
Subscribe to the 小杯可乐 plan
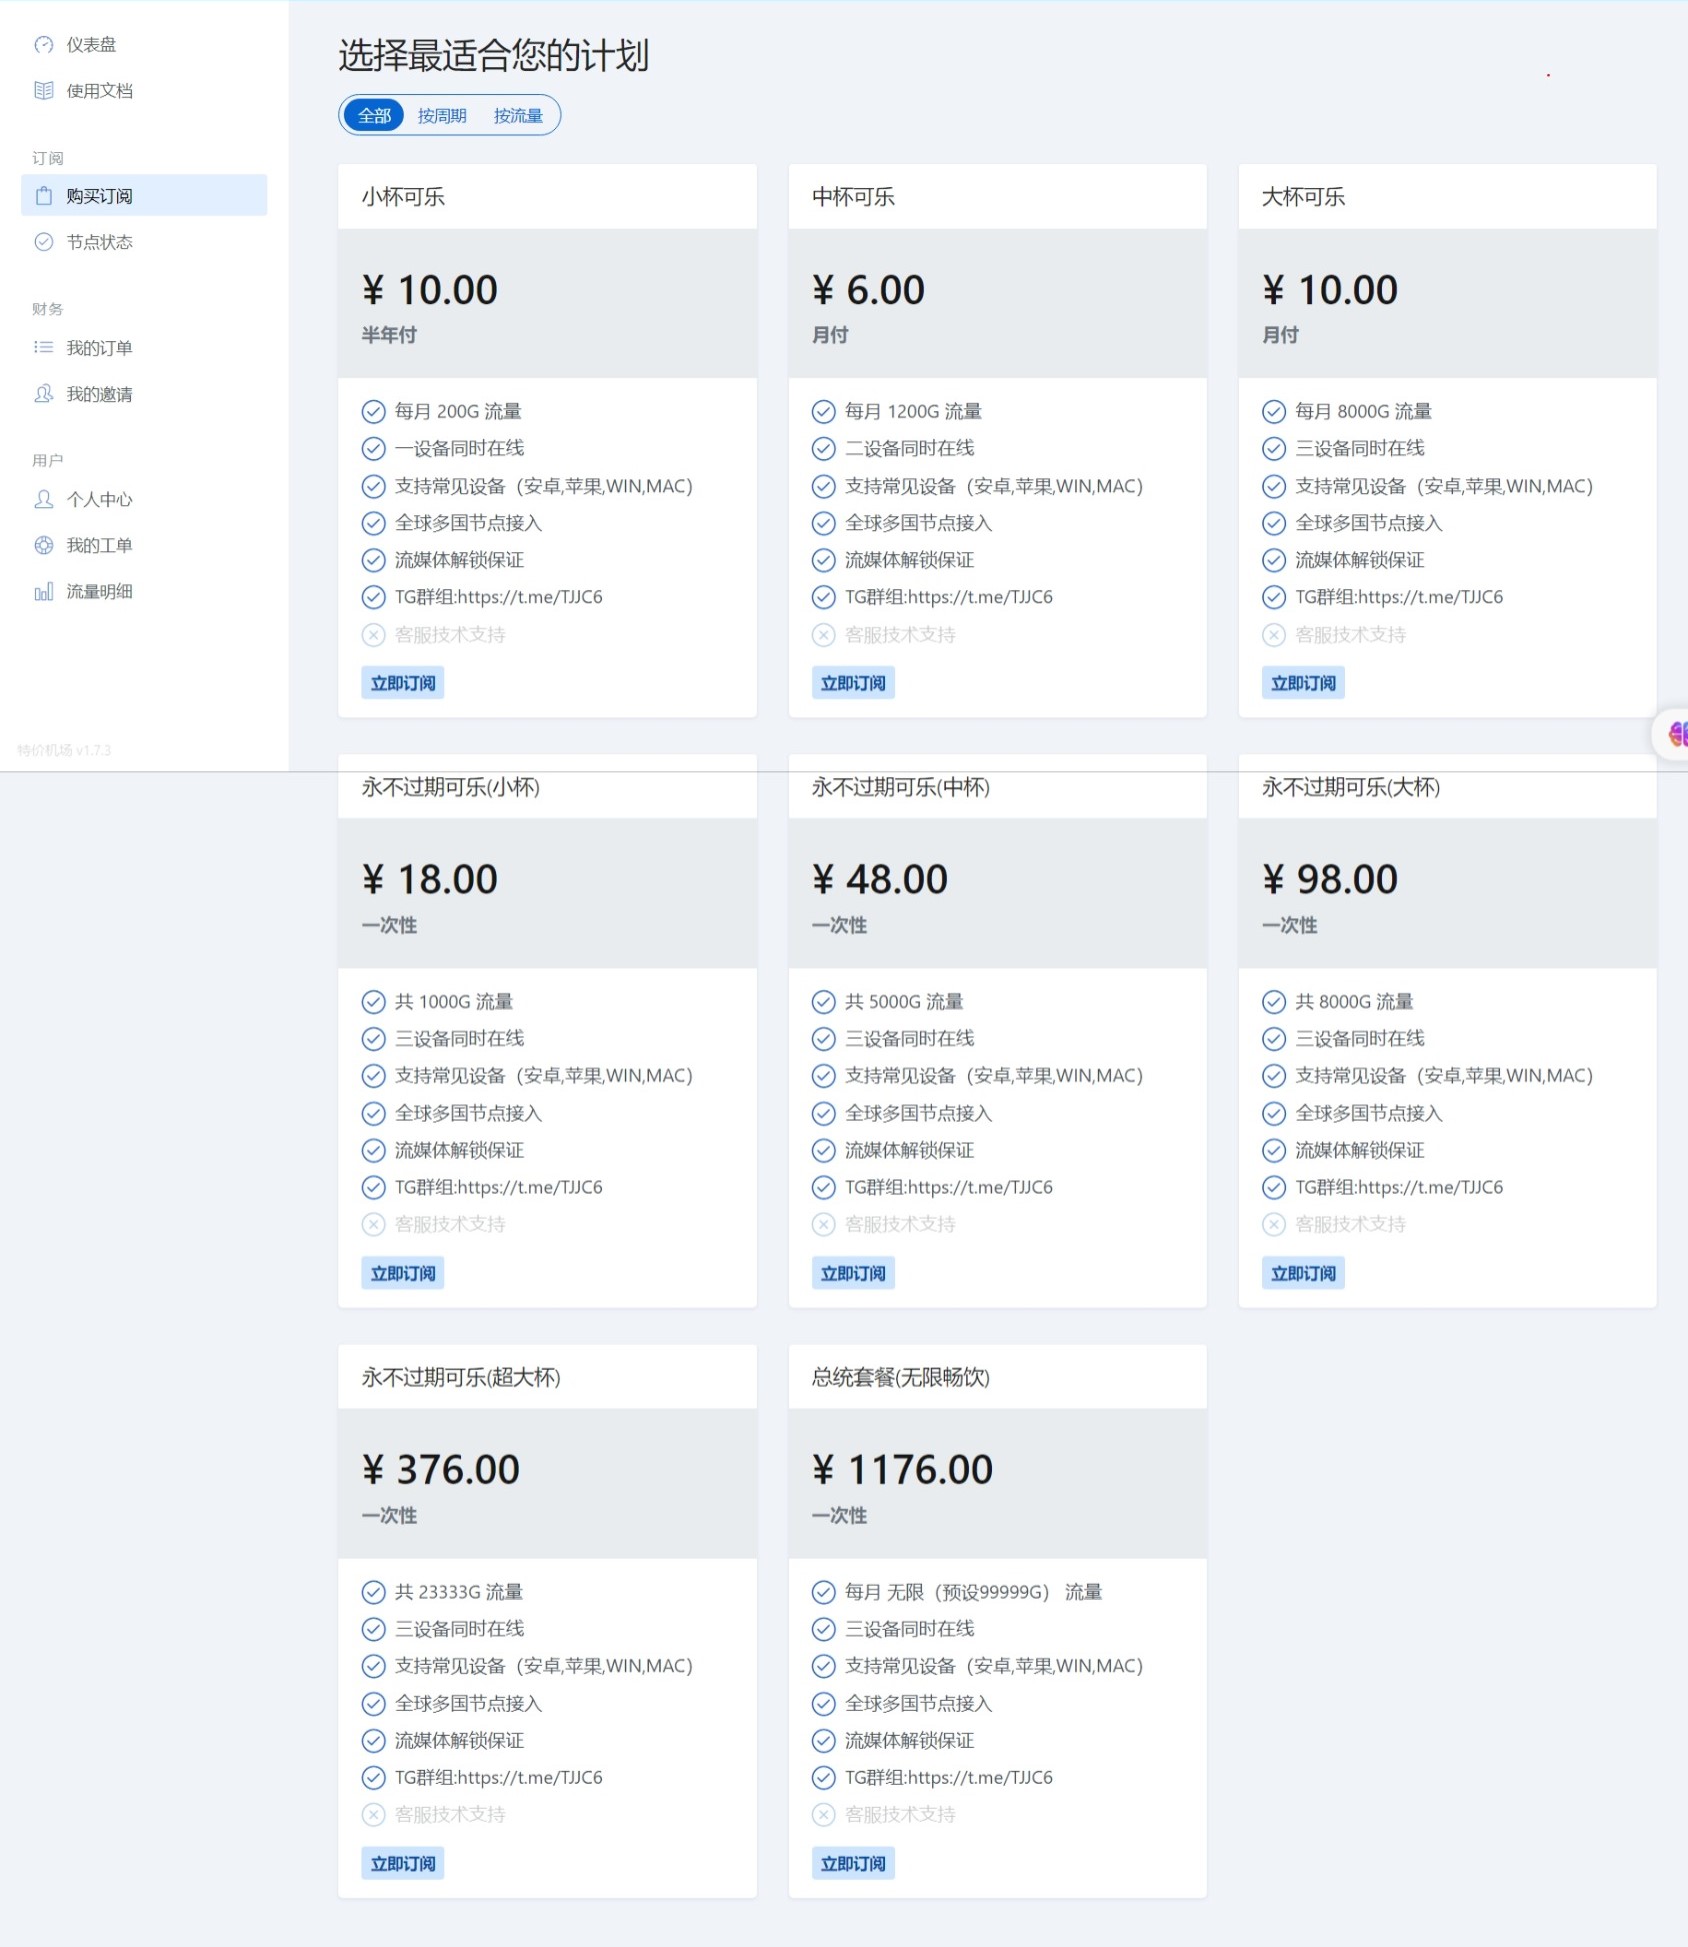pyautogui.click(x=402, y=683)
